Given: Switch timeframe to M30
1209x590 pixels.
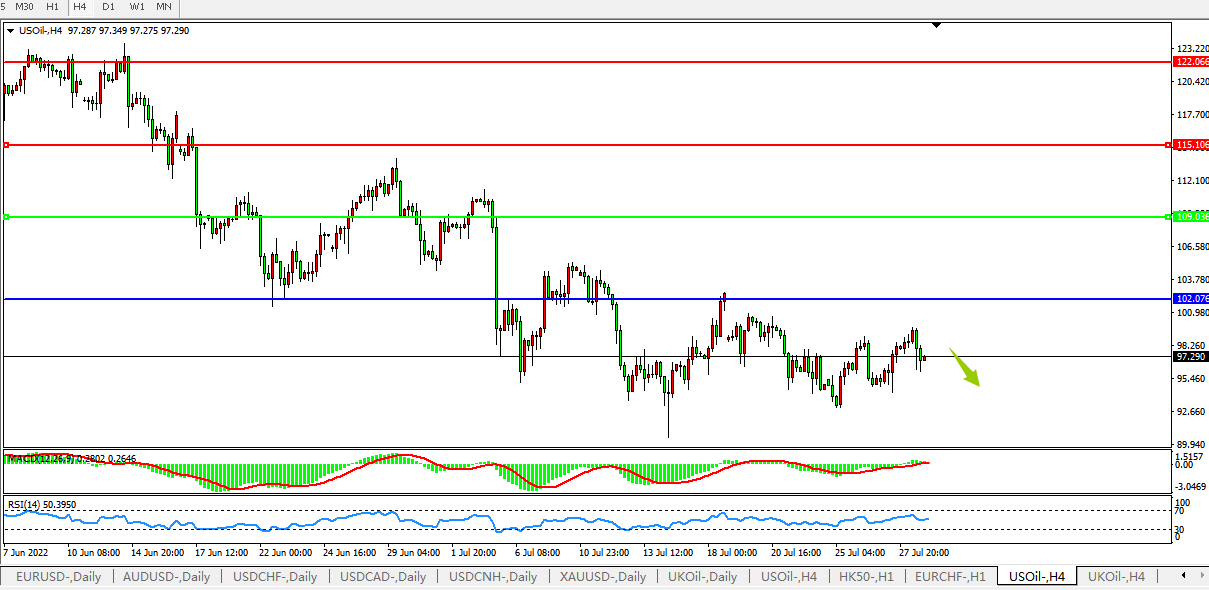Looking at the screenshot, I should pyautogui.click(x=25, y=7).
